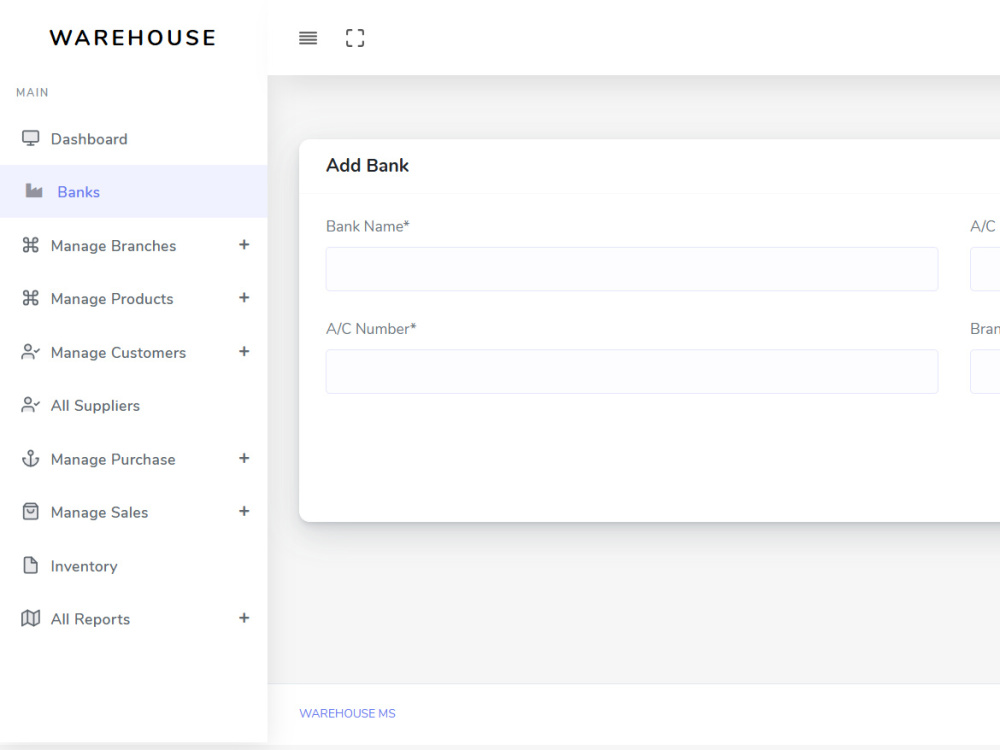Image resolution: width=1000 pixels, height=750 pixels.
Task: Focus the A/C Number input field
Action: [632, 371]
